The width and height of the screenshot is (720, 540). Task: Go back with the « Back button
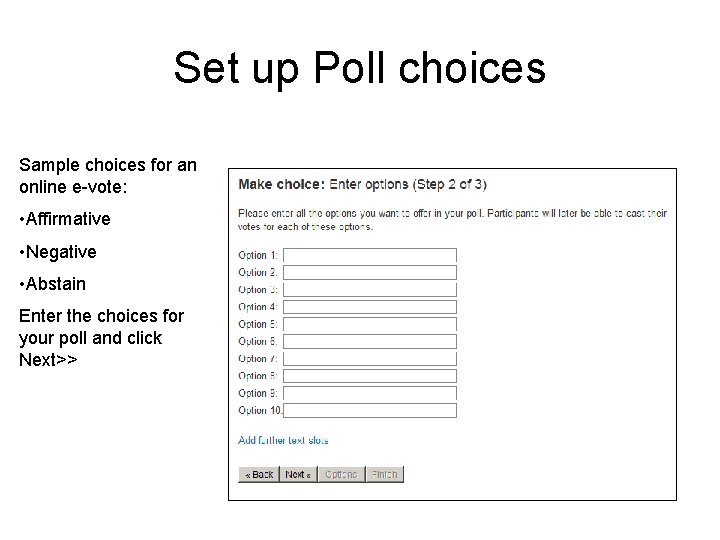click(x=259, y=474)
